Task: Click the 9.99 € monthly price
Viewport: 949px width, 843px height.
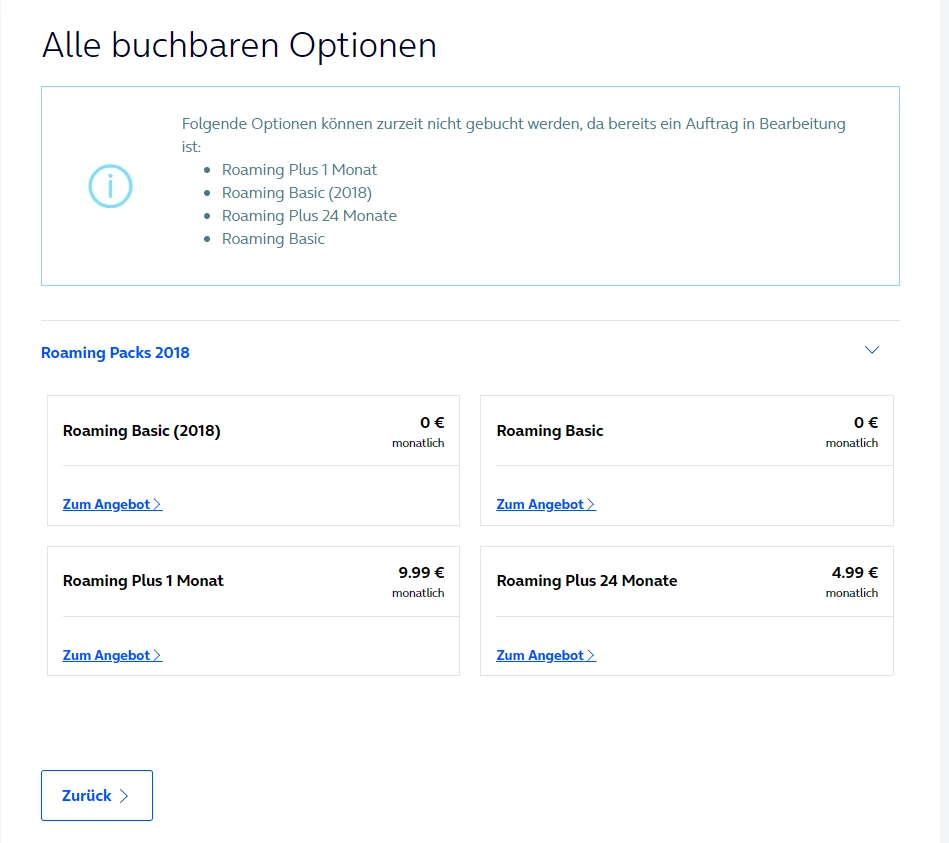Action: (421, 573)
